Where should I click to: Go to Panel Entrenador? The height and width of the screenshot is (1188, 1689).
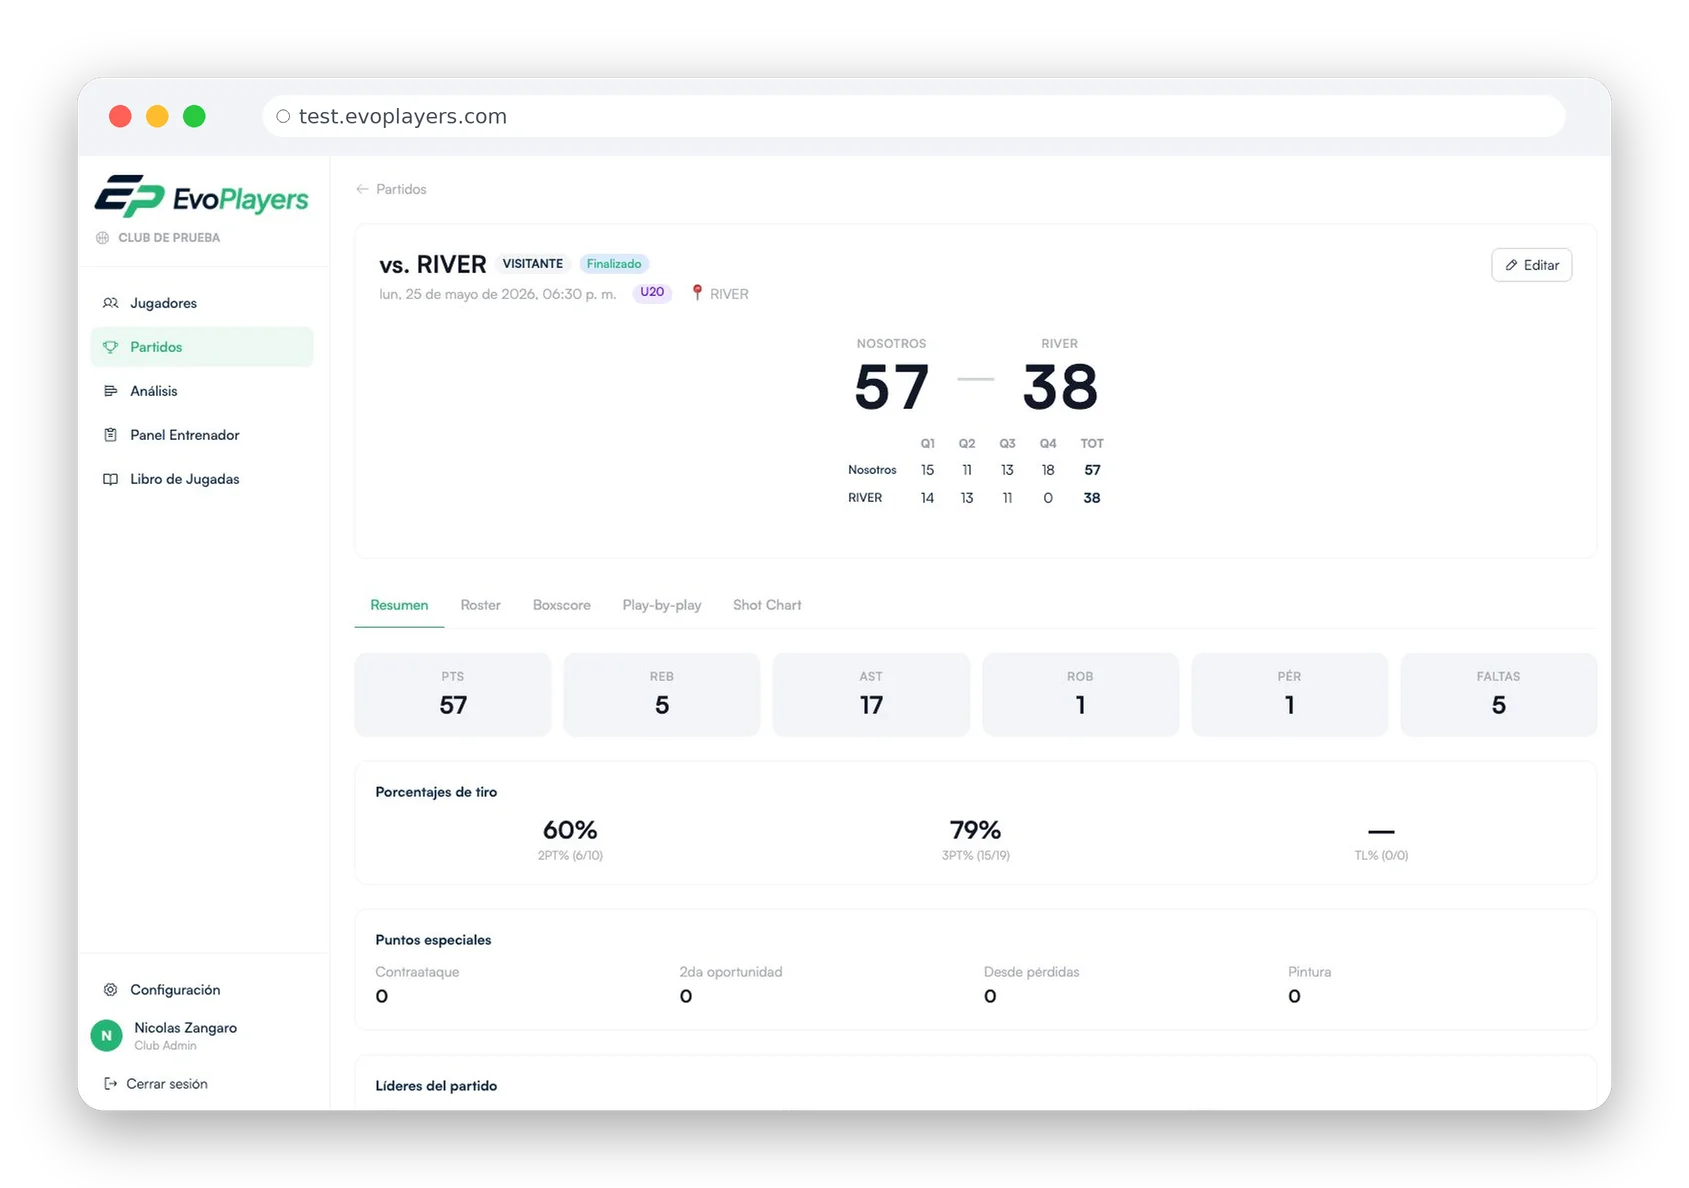point(202,435)
